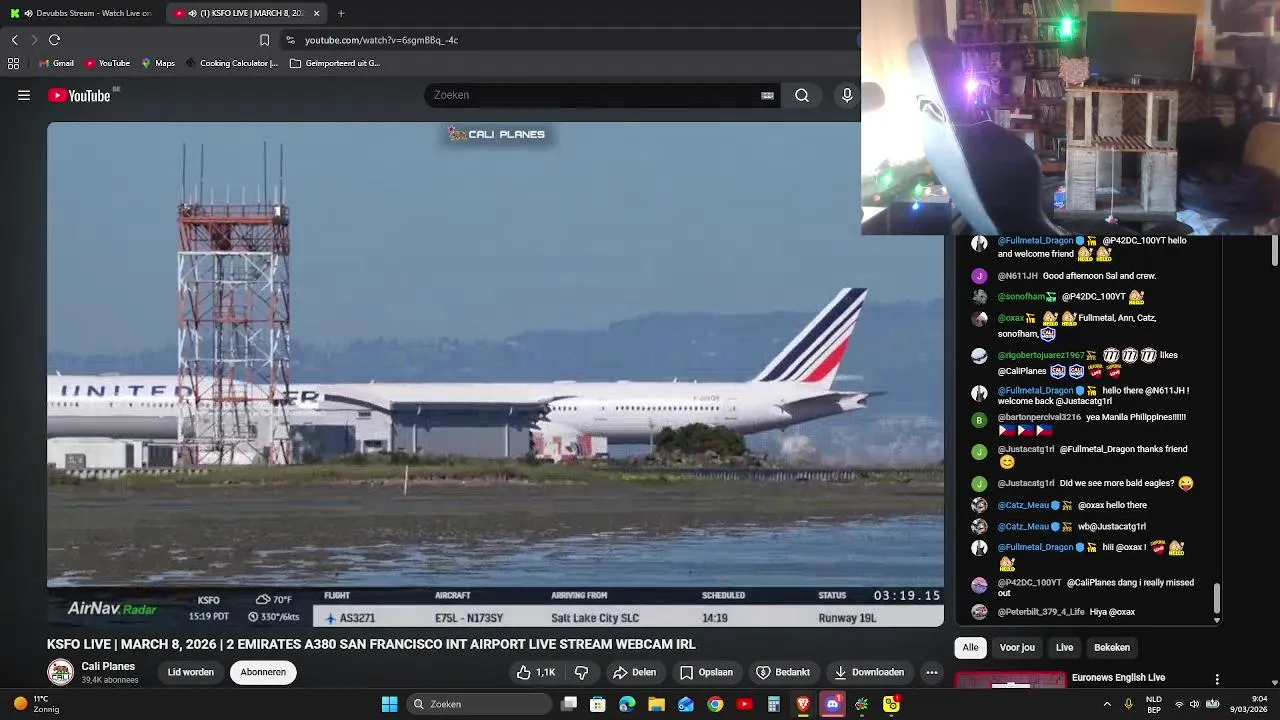Mute audio on the KSFO LIVE tab
The image size is (1280, 720).
192,13
